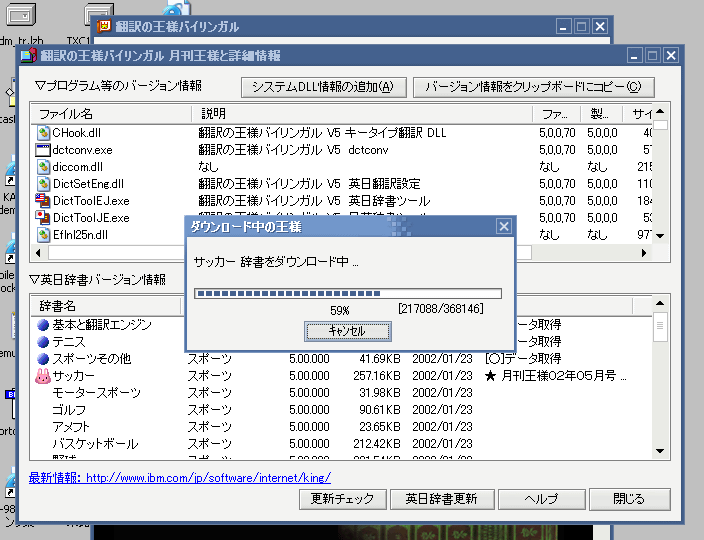
Task: Open the ibm.com latest information link
Action: point(207,478)
